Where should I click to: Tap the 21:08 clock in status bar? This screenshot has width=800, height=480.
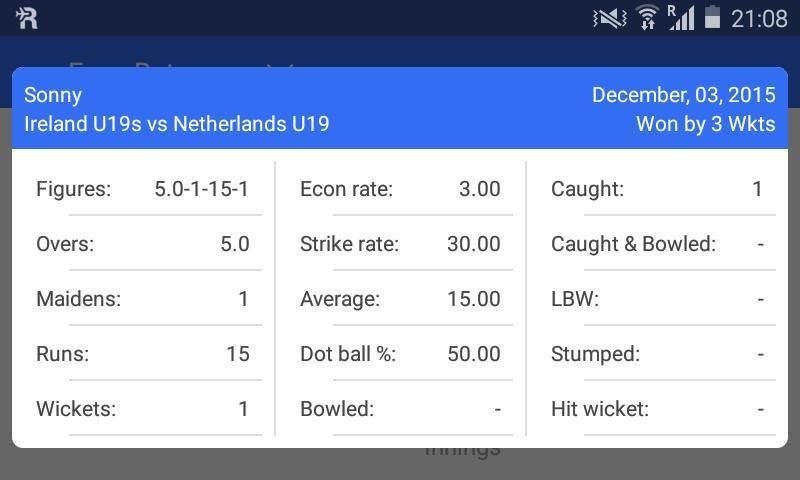[x=760, y=18]
